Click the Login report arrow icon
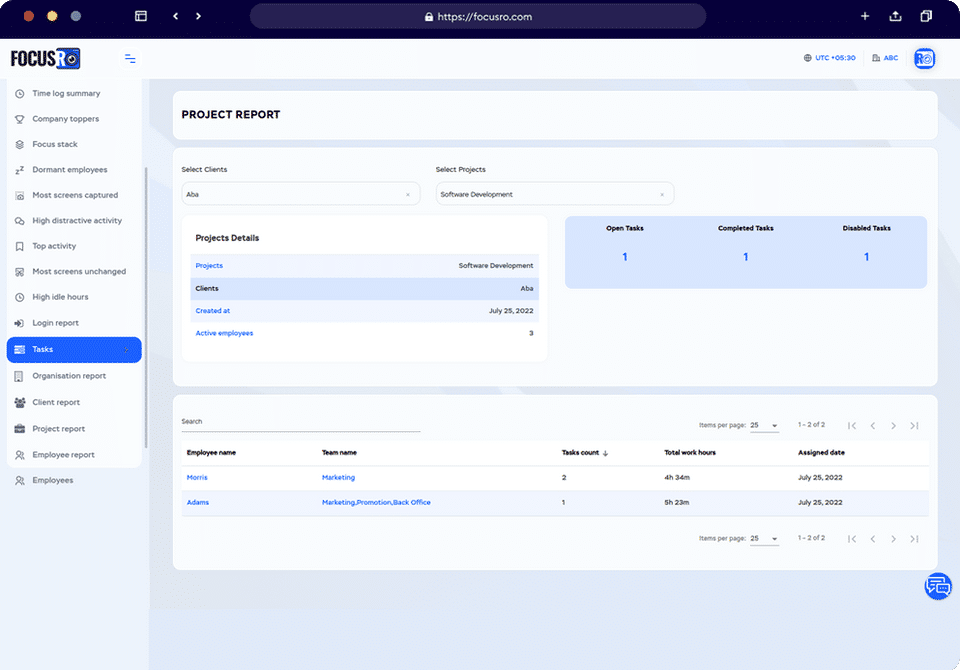This screenshot has width=960, height=670. point(20,323)
